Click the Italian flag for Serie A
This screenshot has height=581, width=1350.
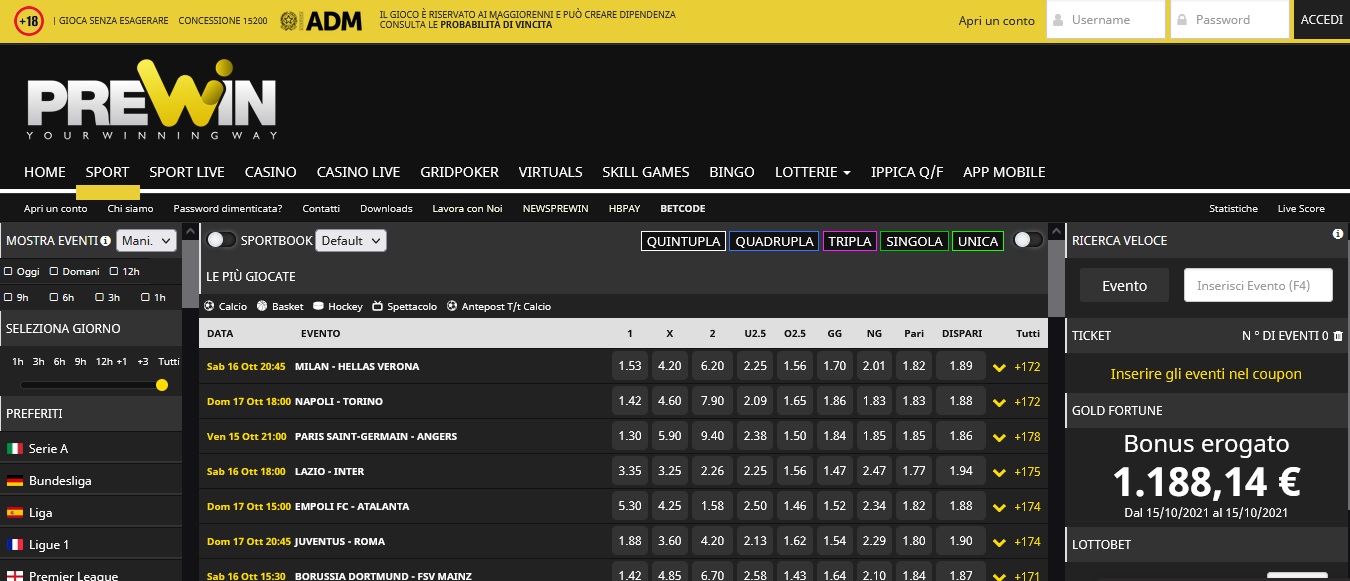(15, 449)
